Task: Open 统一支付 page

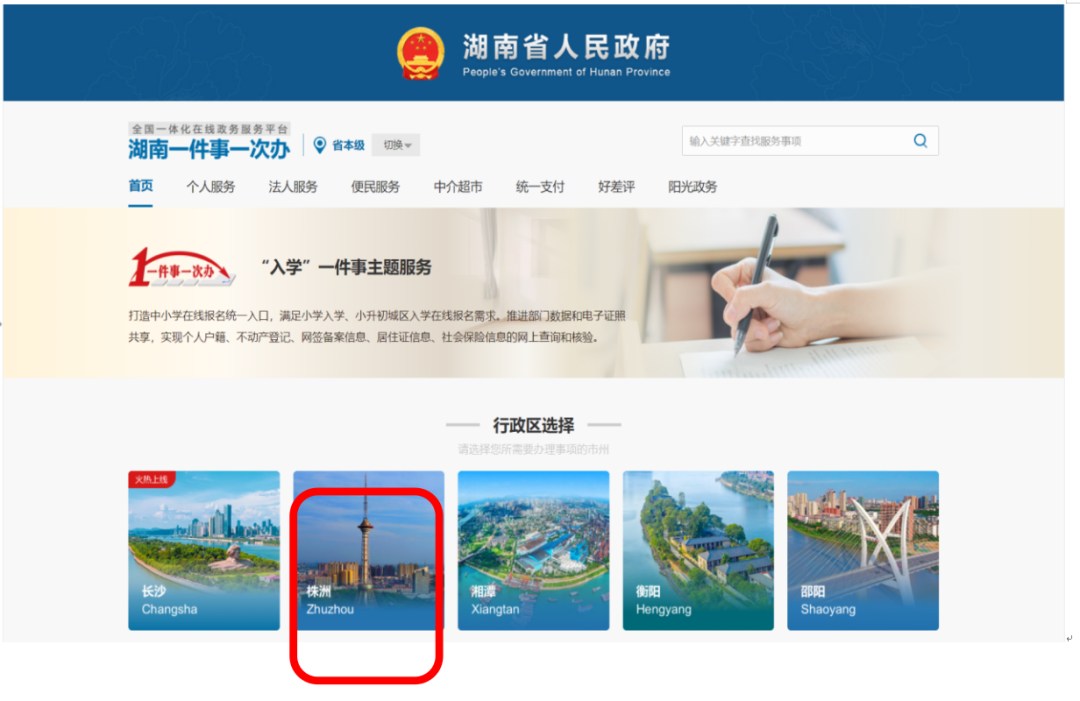Action: point(540,187)
